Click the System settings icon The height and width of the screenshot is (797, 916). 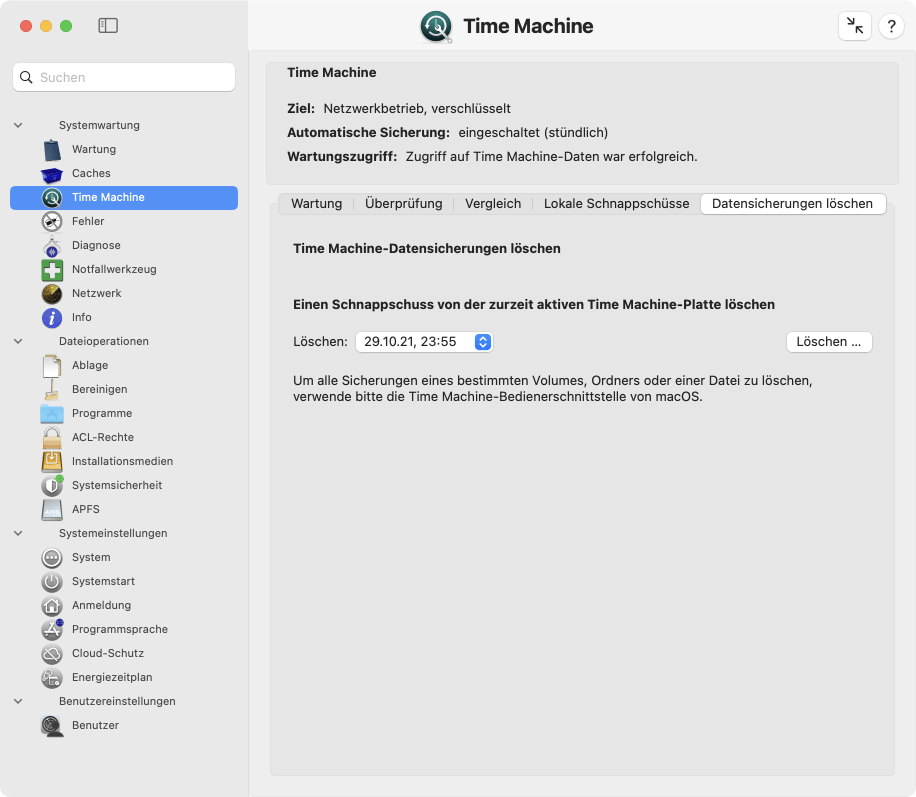(x=52, y=557)
